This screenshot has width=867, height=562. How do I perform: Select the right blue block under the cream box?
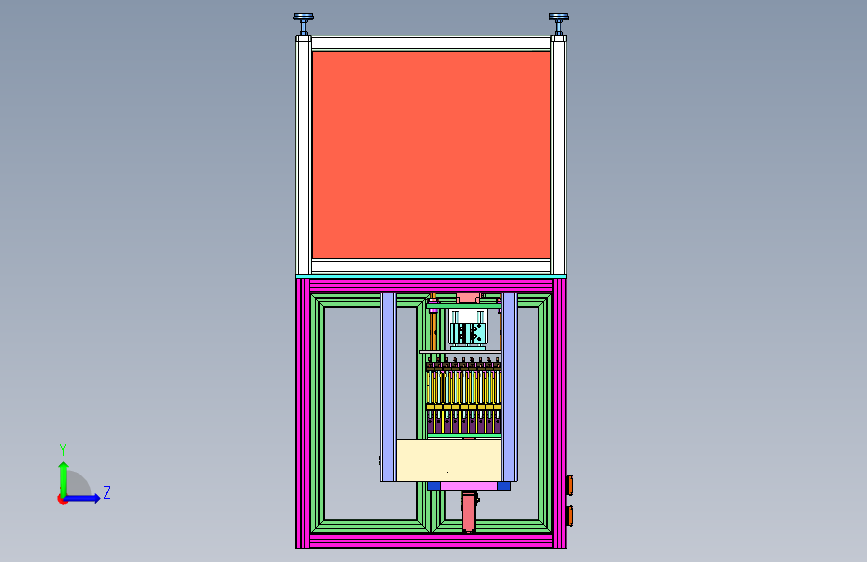click(x=504, y=486)
